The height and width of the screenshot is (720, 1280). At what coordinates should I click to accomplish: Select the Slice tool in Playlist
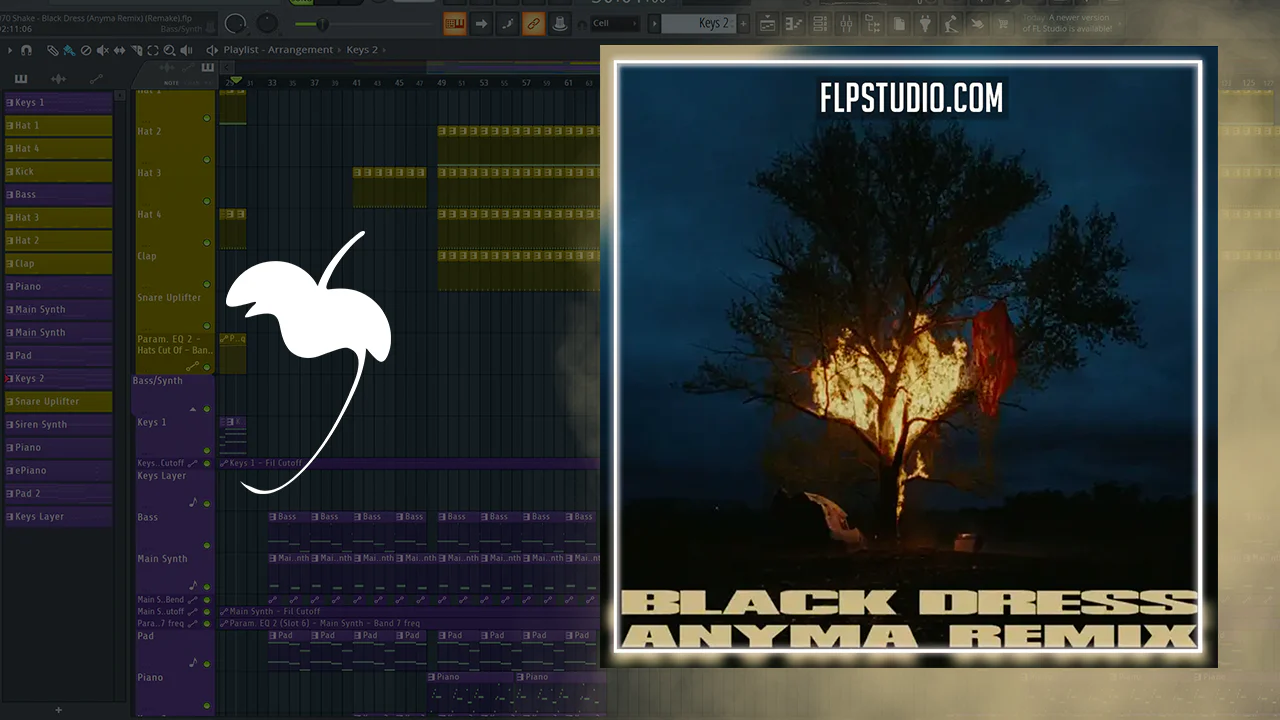point(136,50)
